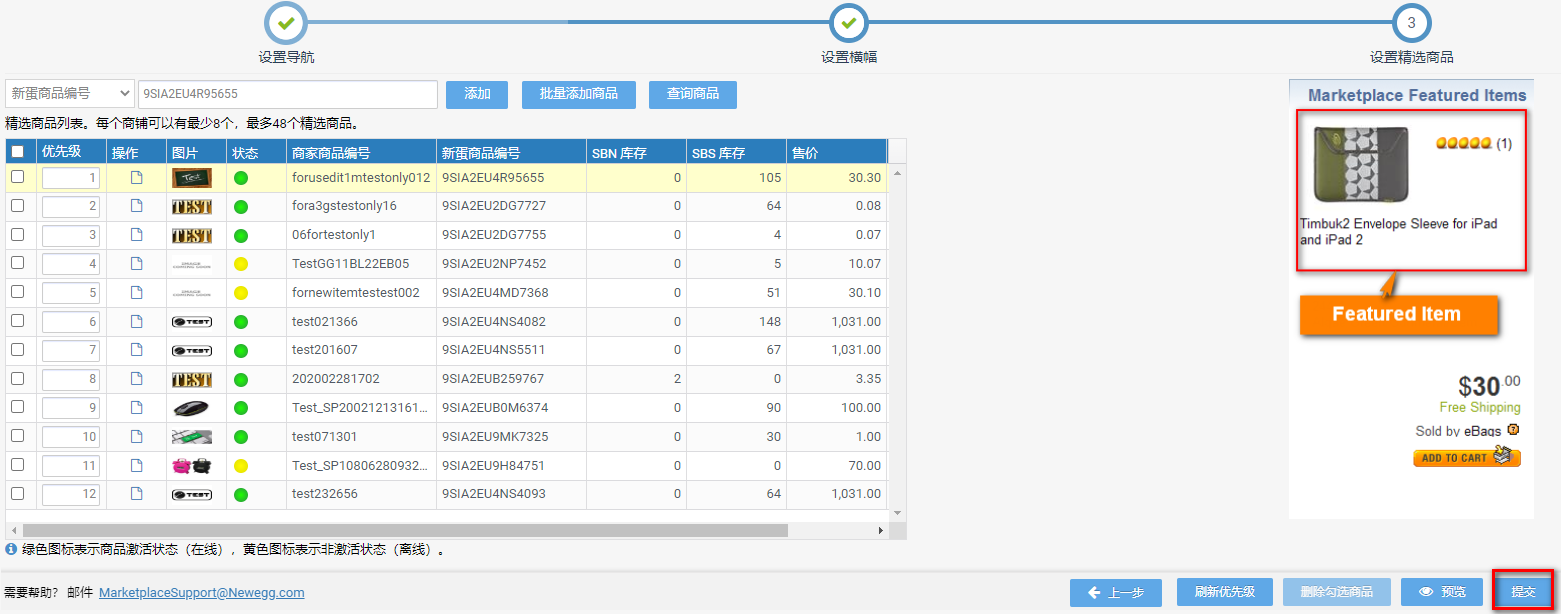1561x614 pixels.
Task: Select the 9SIA2EUB259767 item number cell
Action: point(511,379)
